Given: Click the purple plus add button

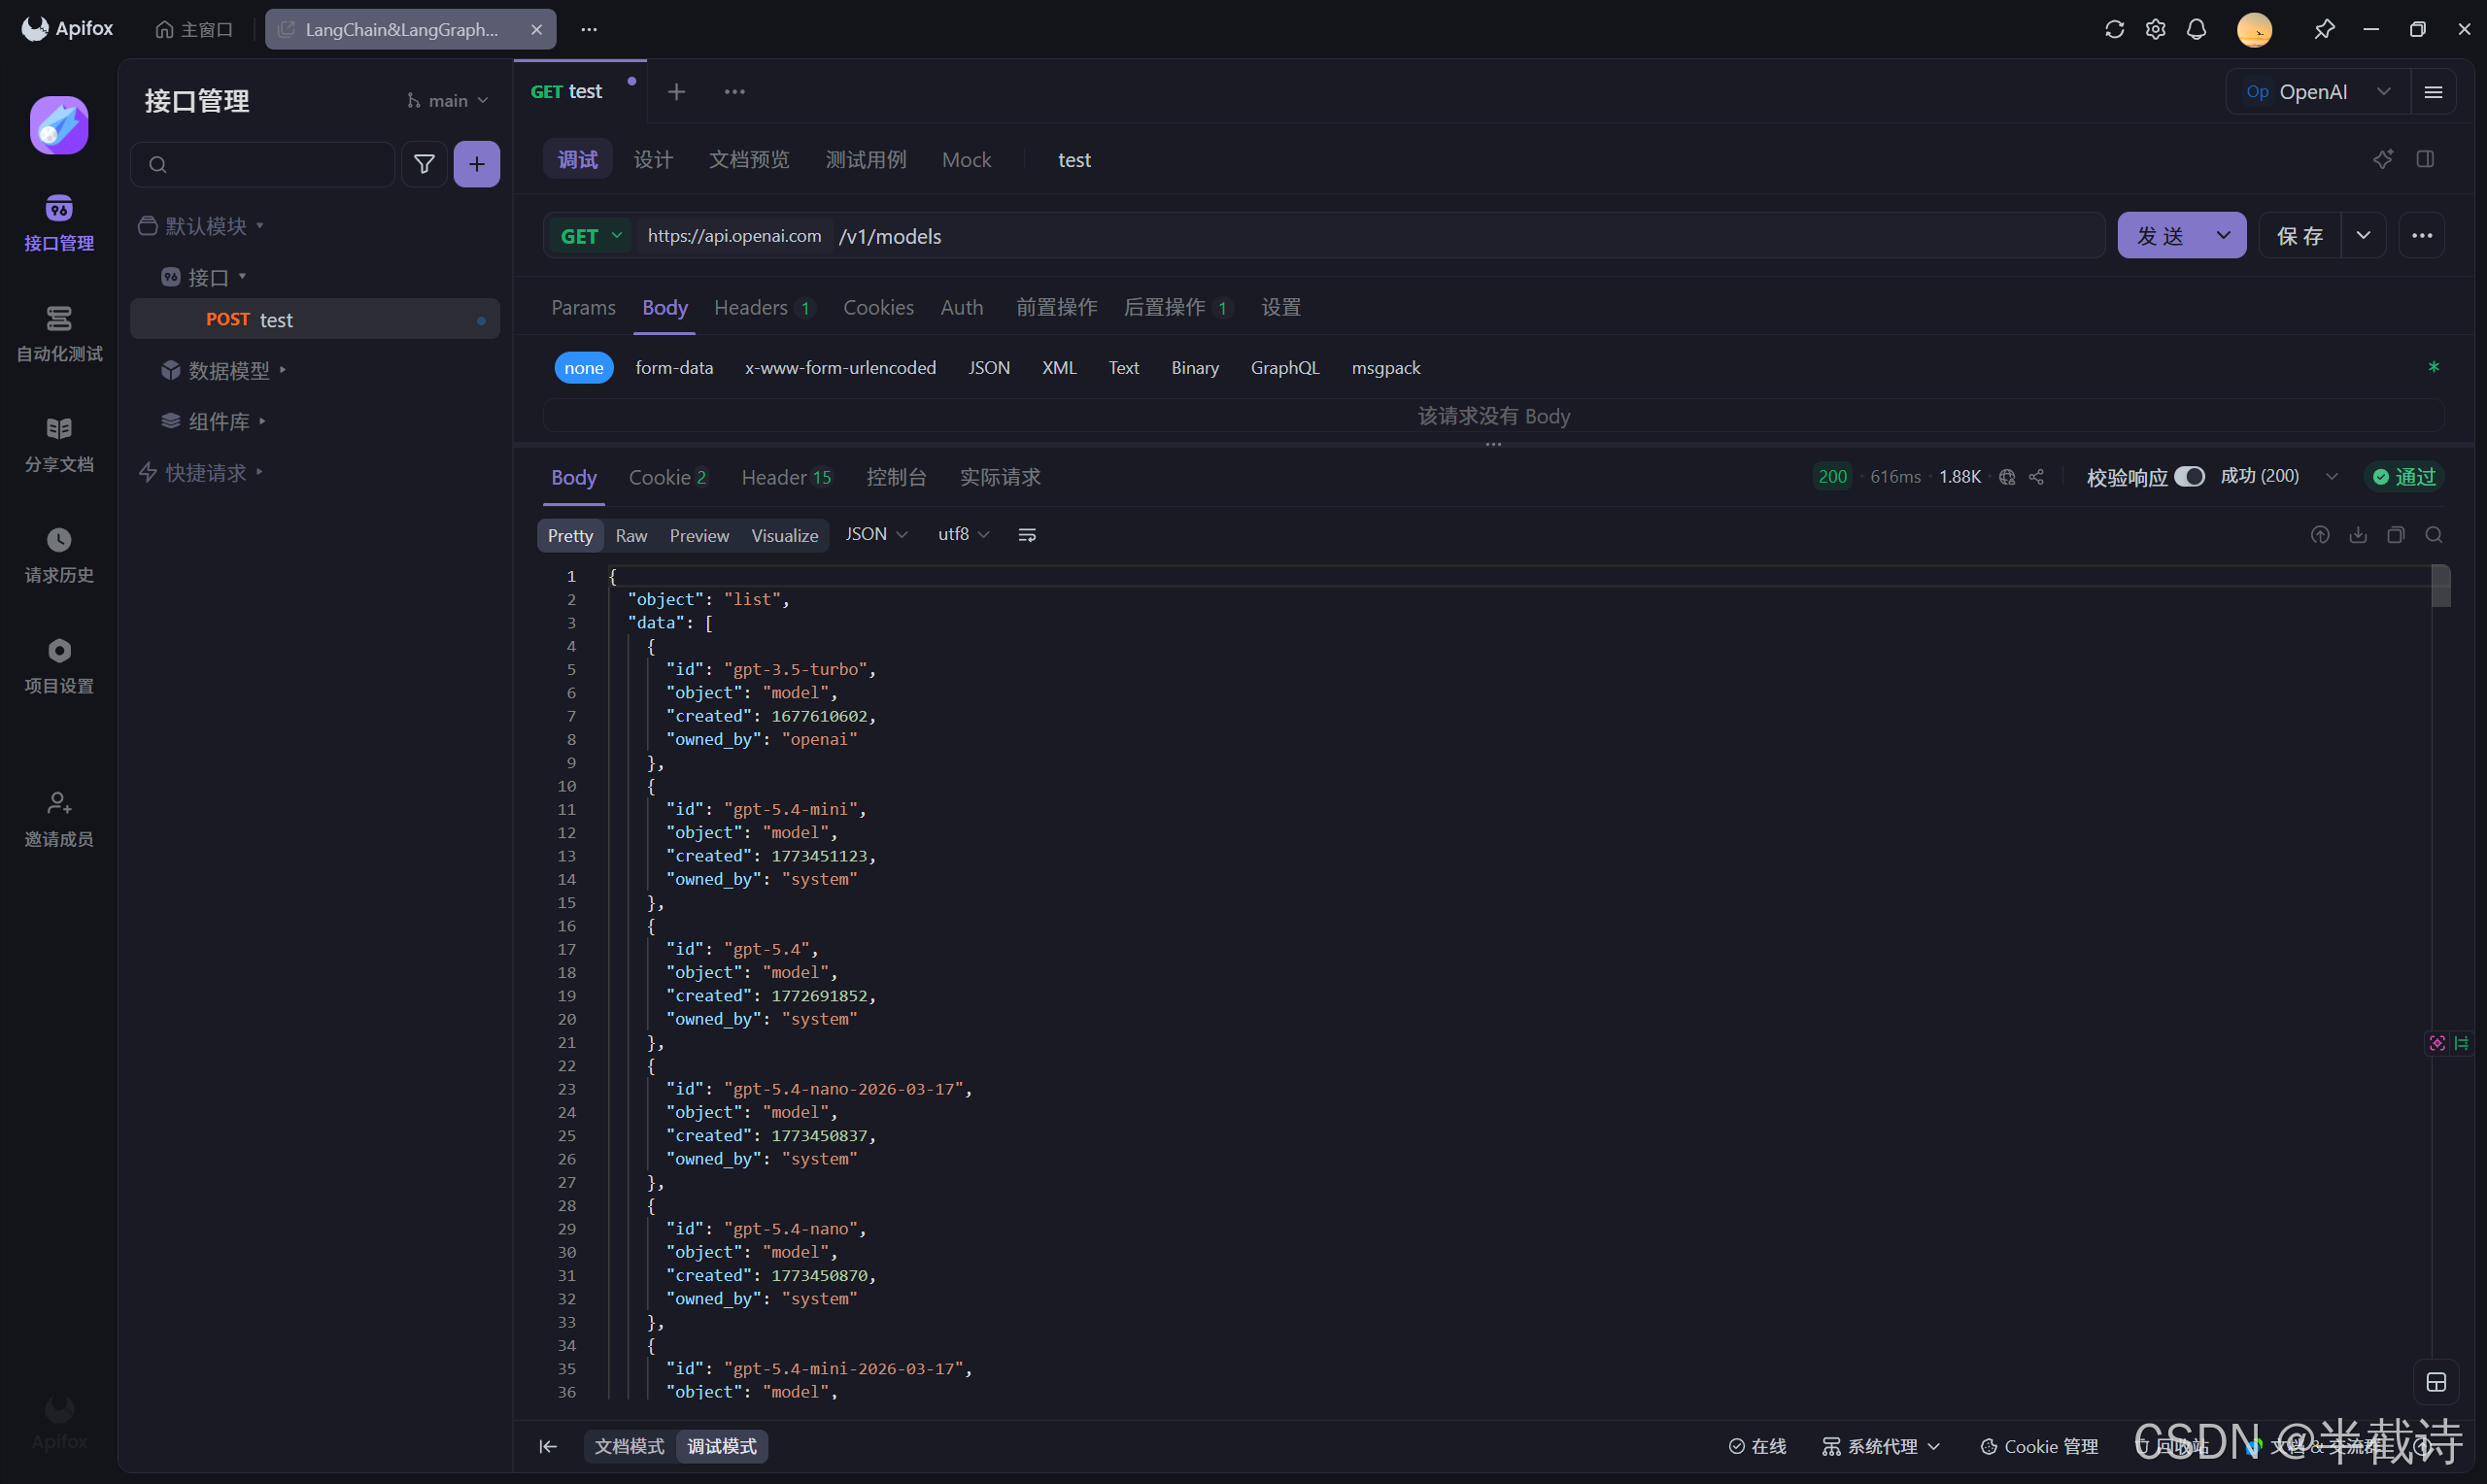Looking at the screenshot, I should pos(476,164).
